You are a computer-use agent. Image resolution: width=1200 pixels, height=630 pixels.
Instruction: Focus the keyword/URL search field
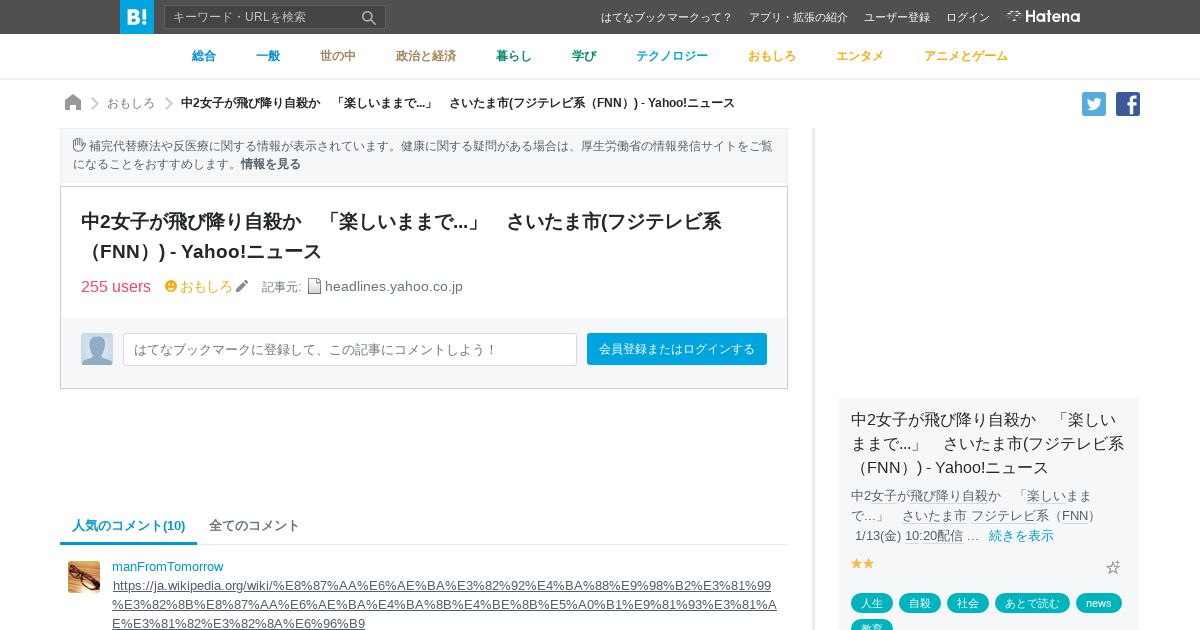coord(264,17)
